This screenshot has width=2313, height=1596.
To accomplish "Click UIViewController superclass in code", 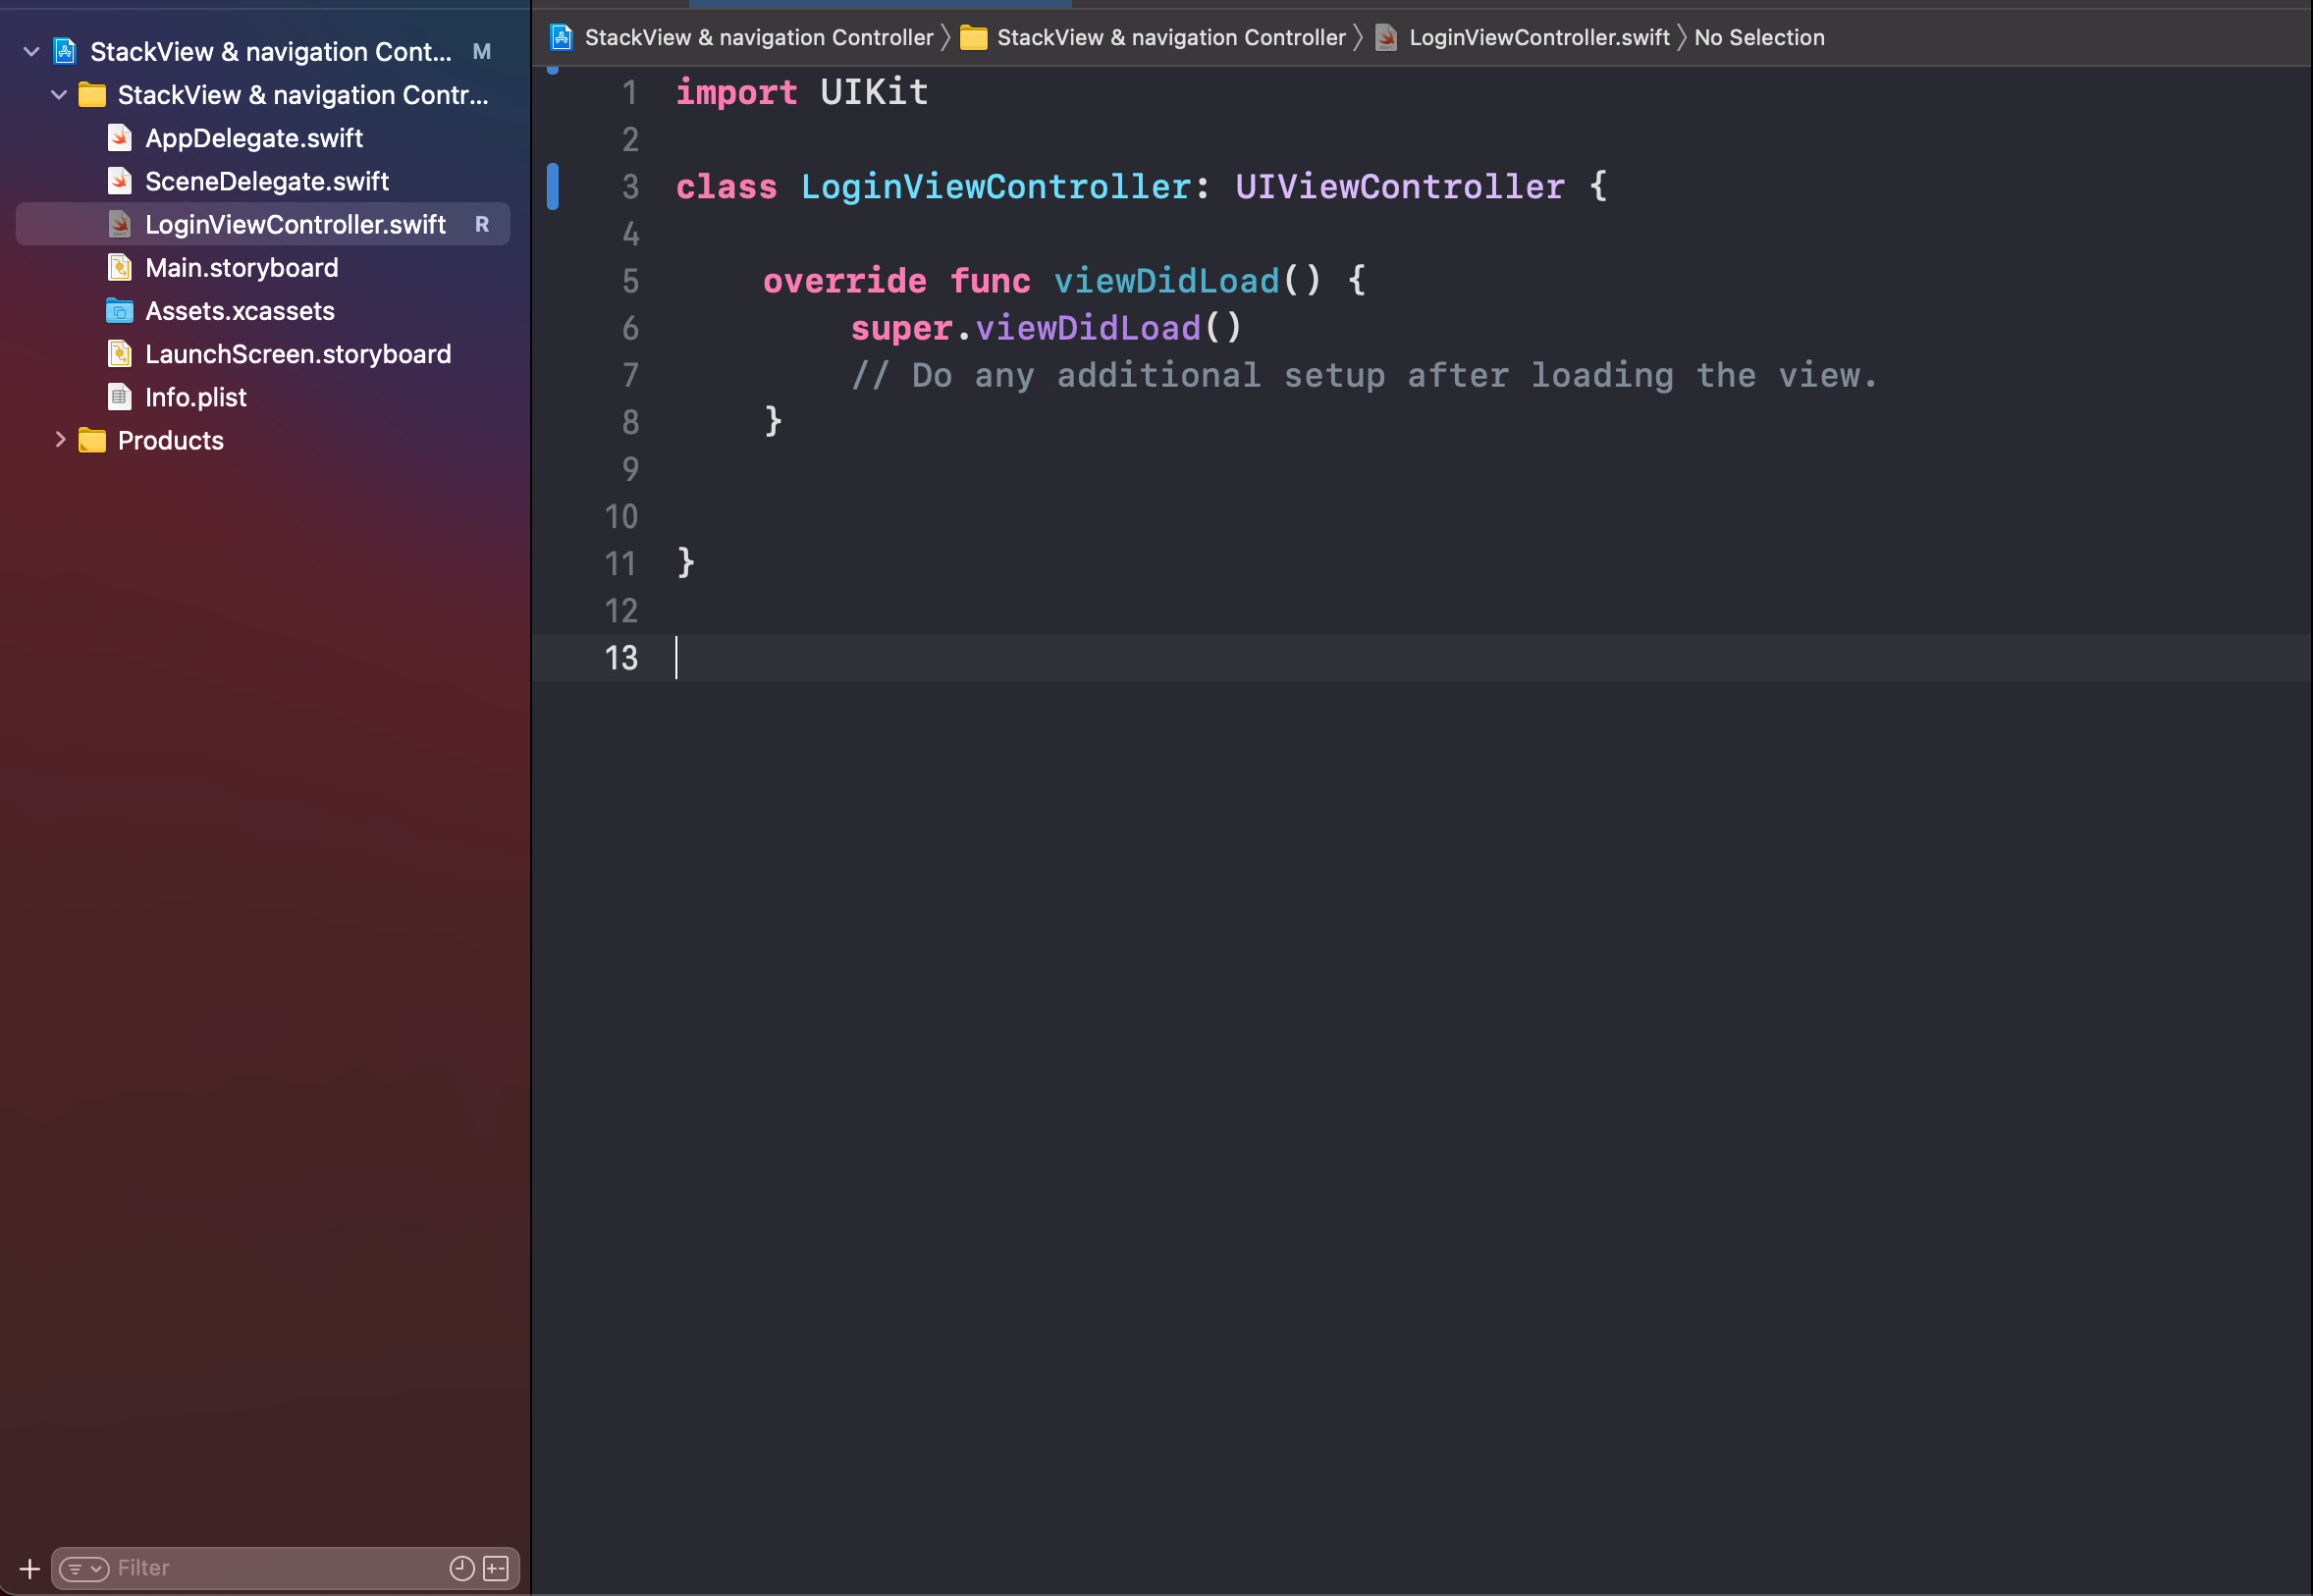I will coord(1400,187).
